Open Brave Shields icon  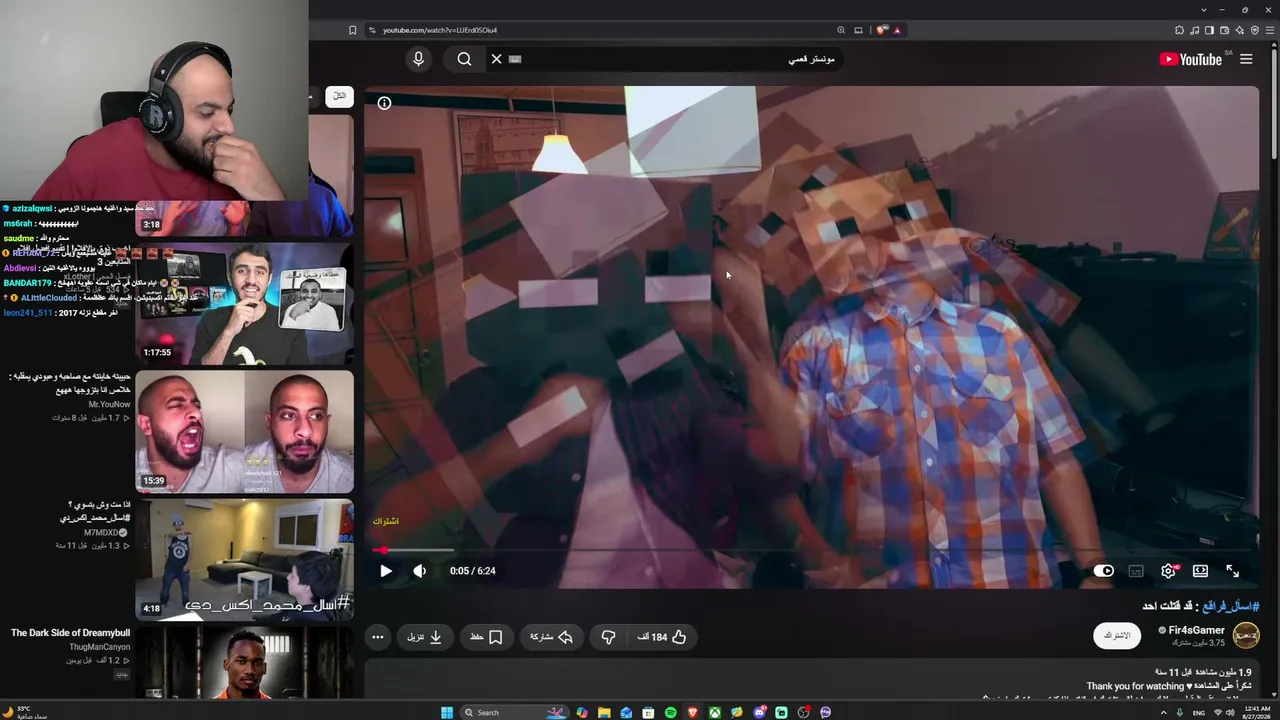881,30
